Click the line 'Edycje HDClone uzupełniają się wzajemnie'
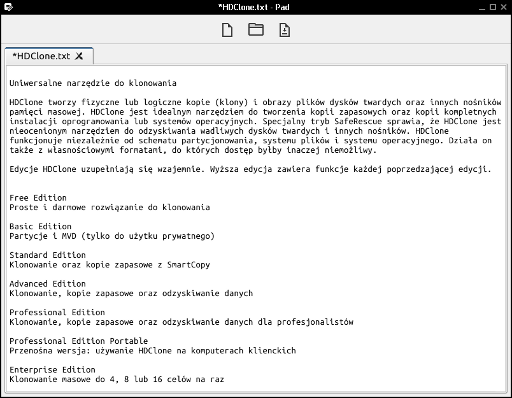512x398 pixels. pos(250,169)
